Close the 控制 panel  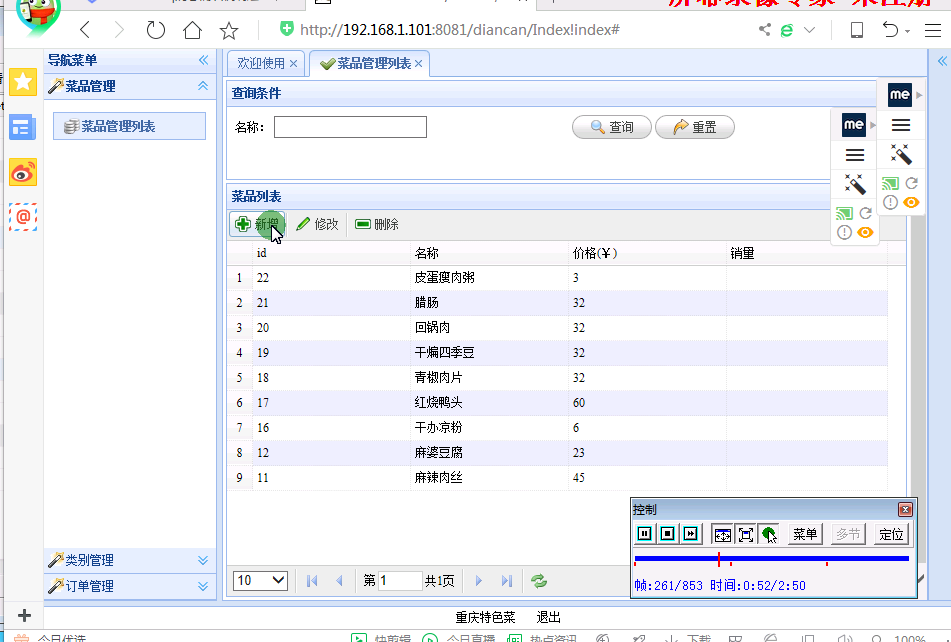coord(905,509)
